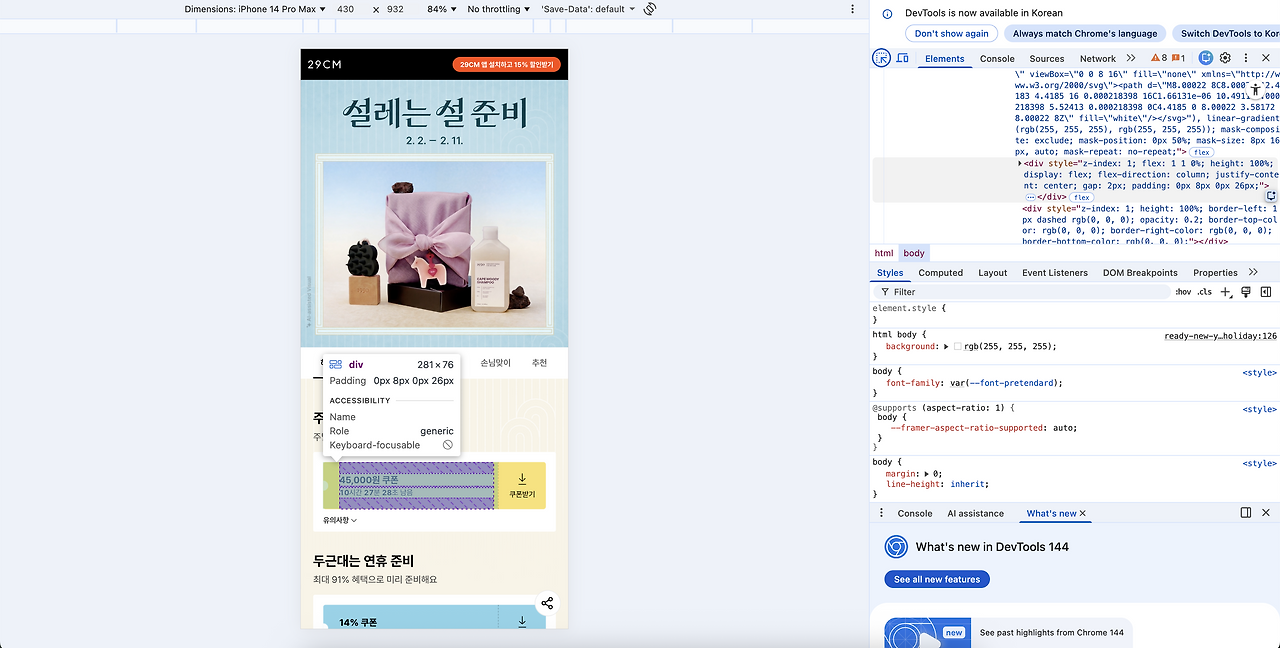Viewport: 1280px width, 648px height.
Task: Open the Computed styles tab
Action: coord(941,272)
